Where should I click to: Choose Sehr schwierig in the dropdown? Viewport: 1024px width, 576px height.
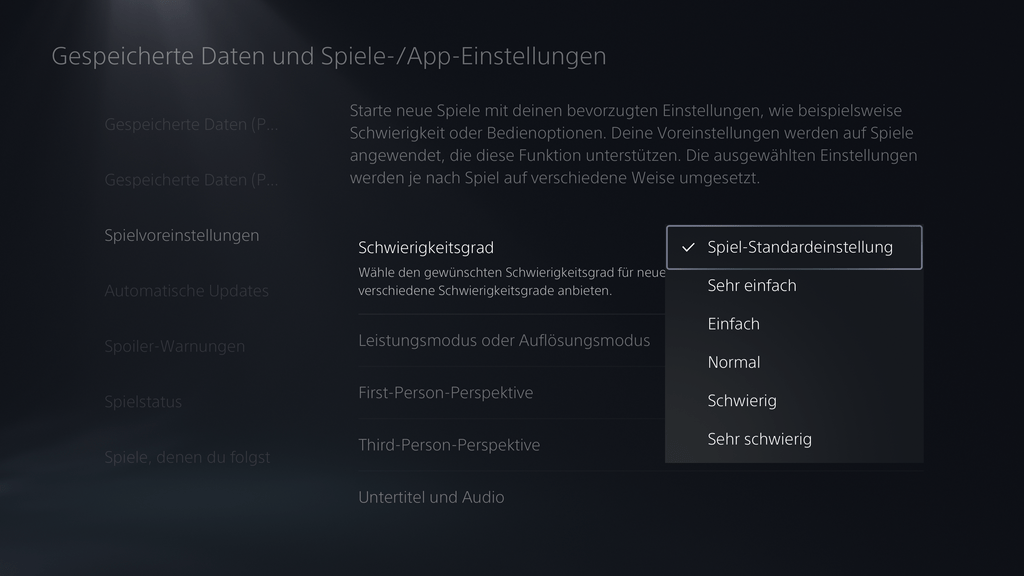[794, 440]
